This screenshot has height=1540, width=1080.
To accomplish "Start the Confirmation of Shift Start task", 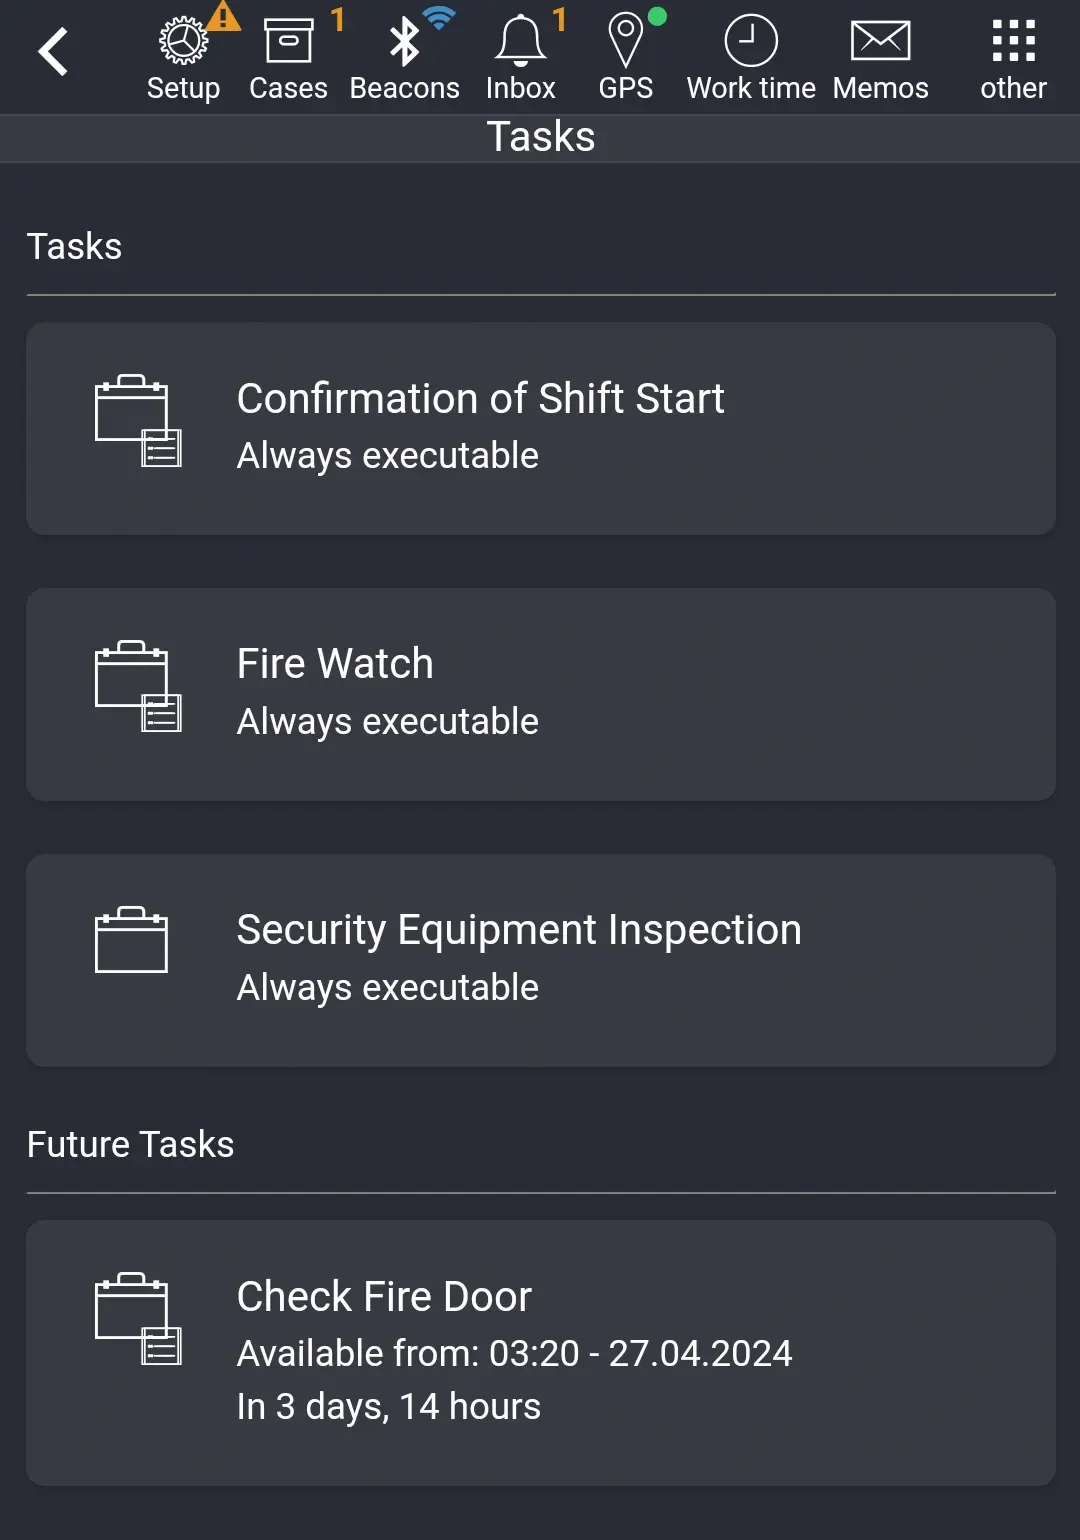I will click(x=540, y=428).
